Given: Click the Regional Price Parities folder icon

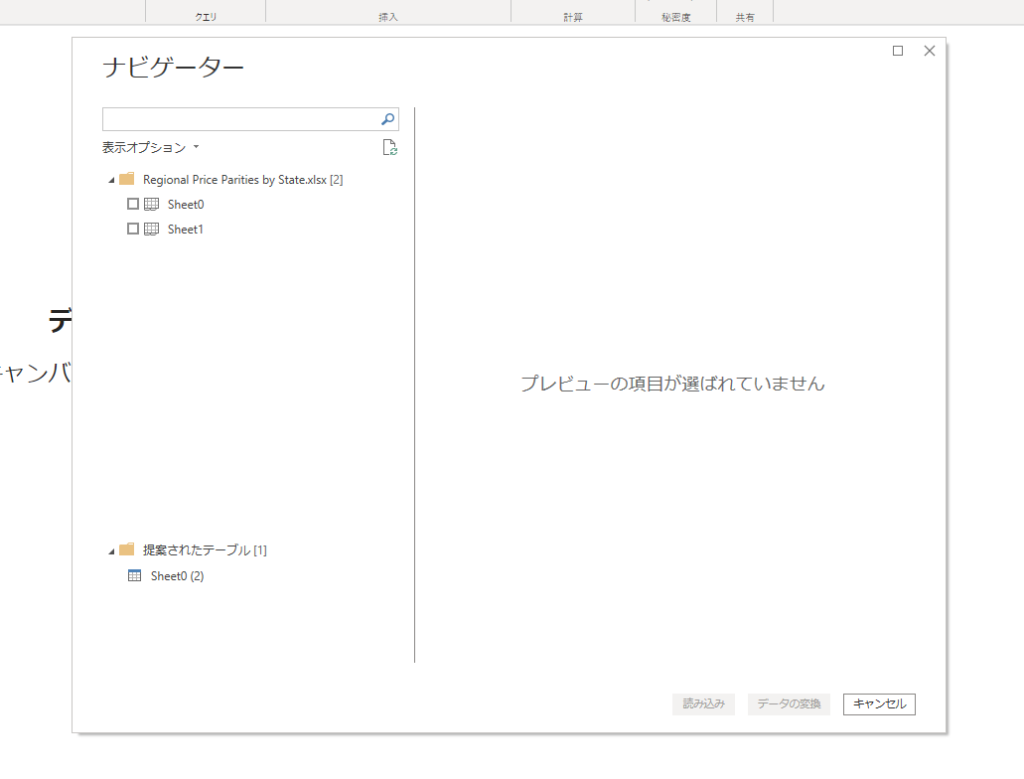Looking at the screenshot, I should click(127, 180).
